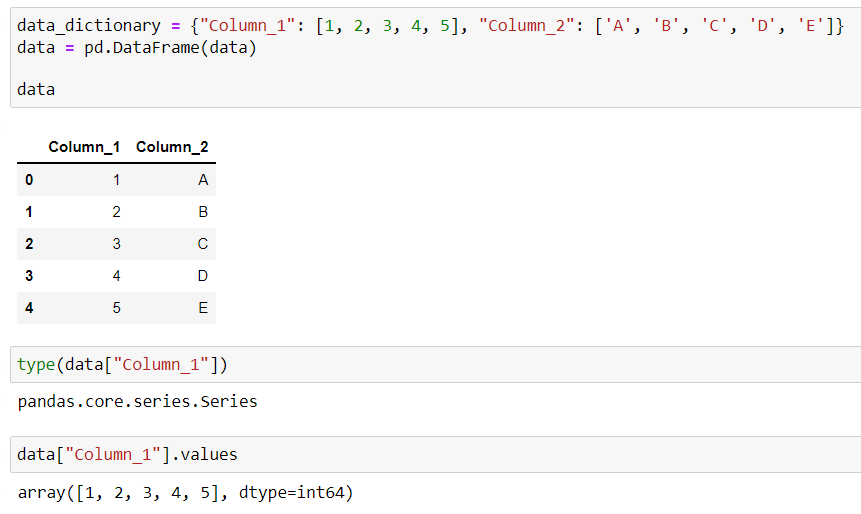Click the standalone 'data' code line
861x514 pixels.
pos(36,90)
